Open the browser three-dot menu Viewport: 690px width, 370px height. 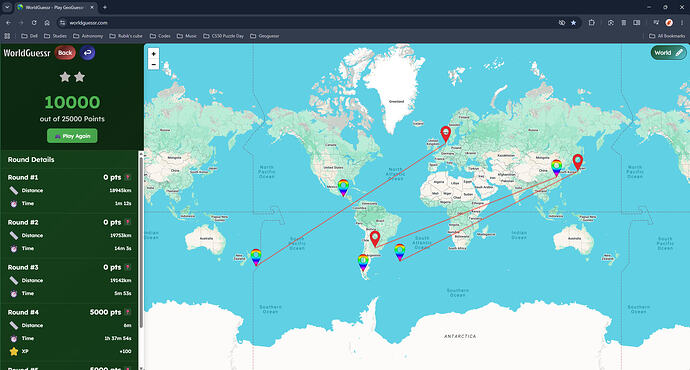pyautogui.click(x=682, y=22)
